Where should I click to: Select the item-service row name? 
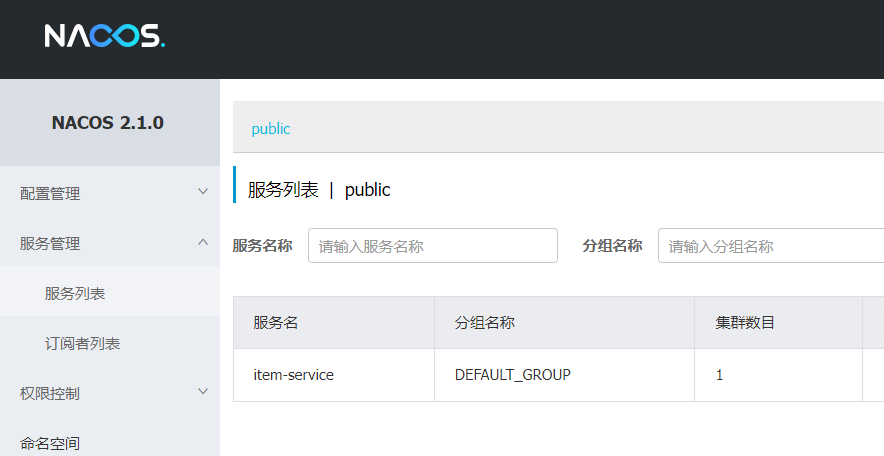pyautogui.click(x=294, y=375)
